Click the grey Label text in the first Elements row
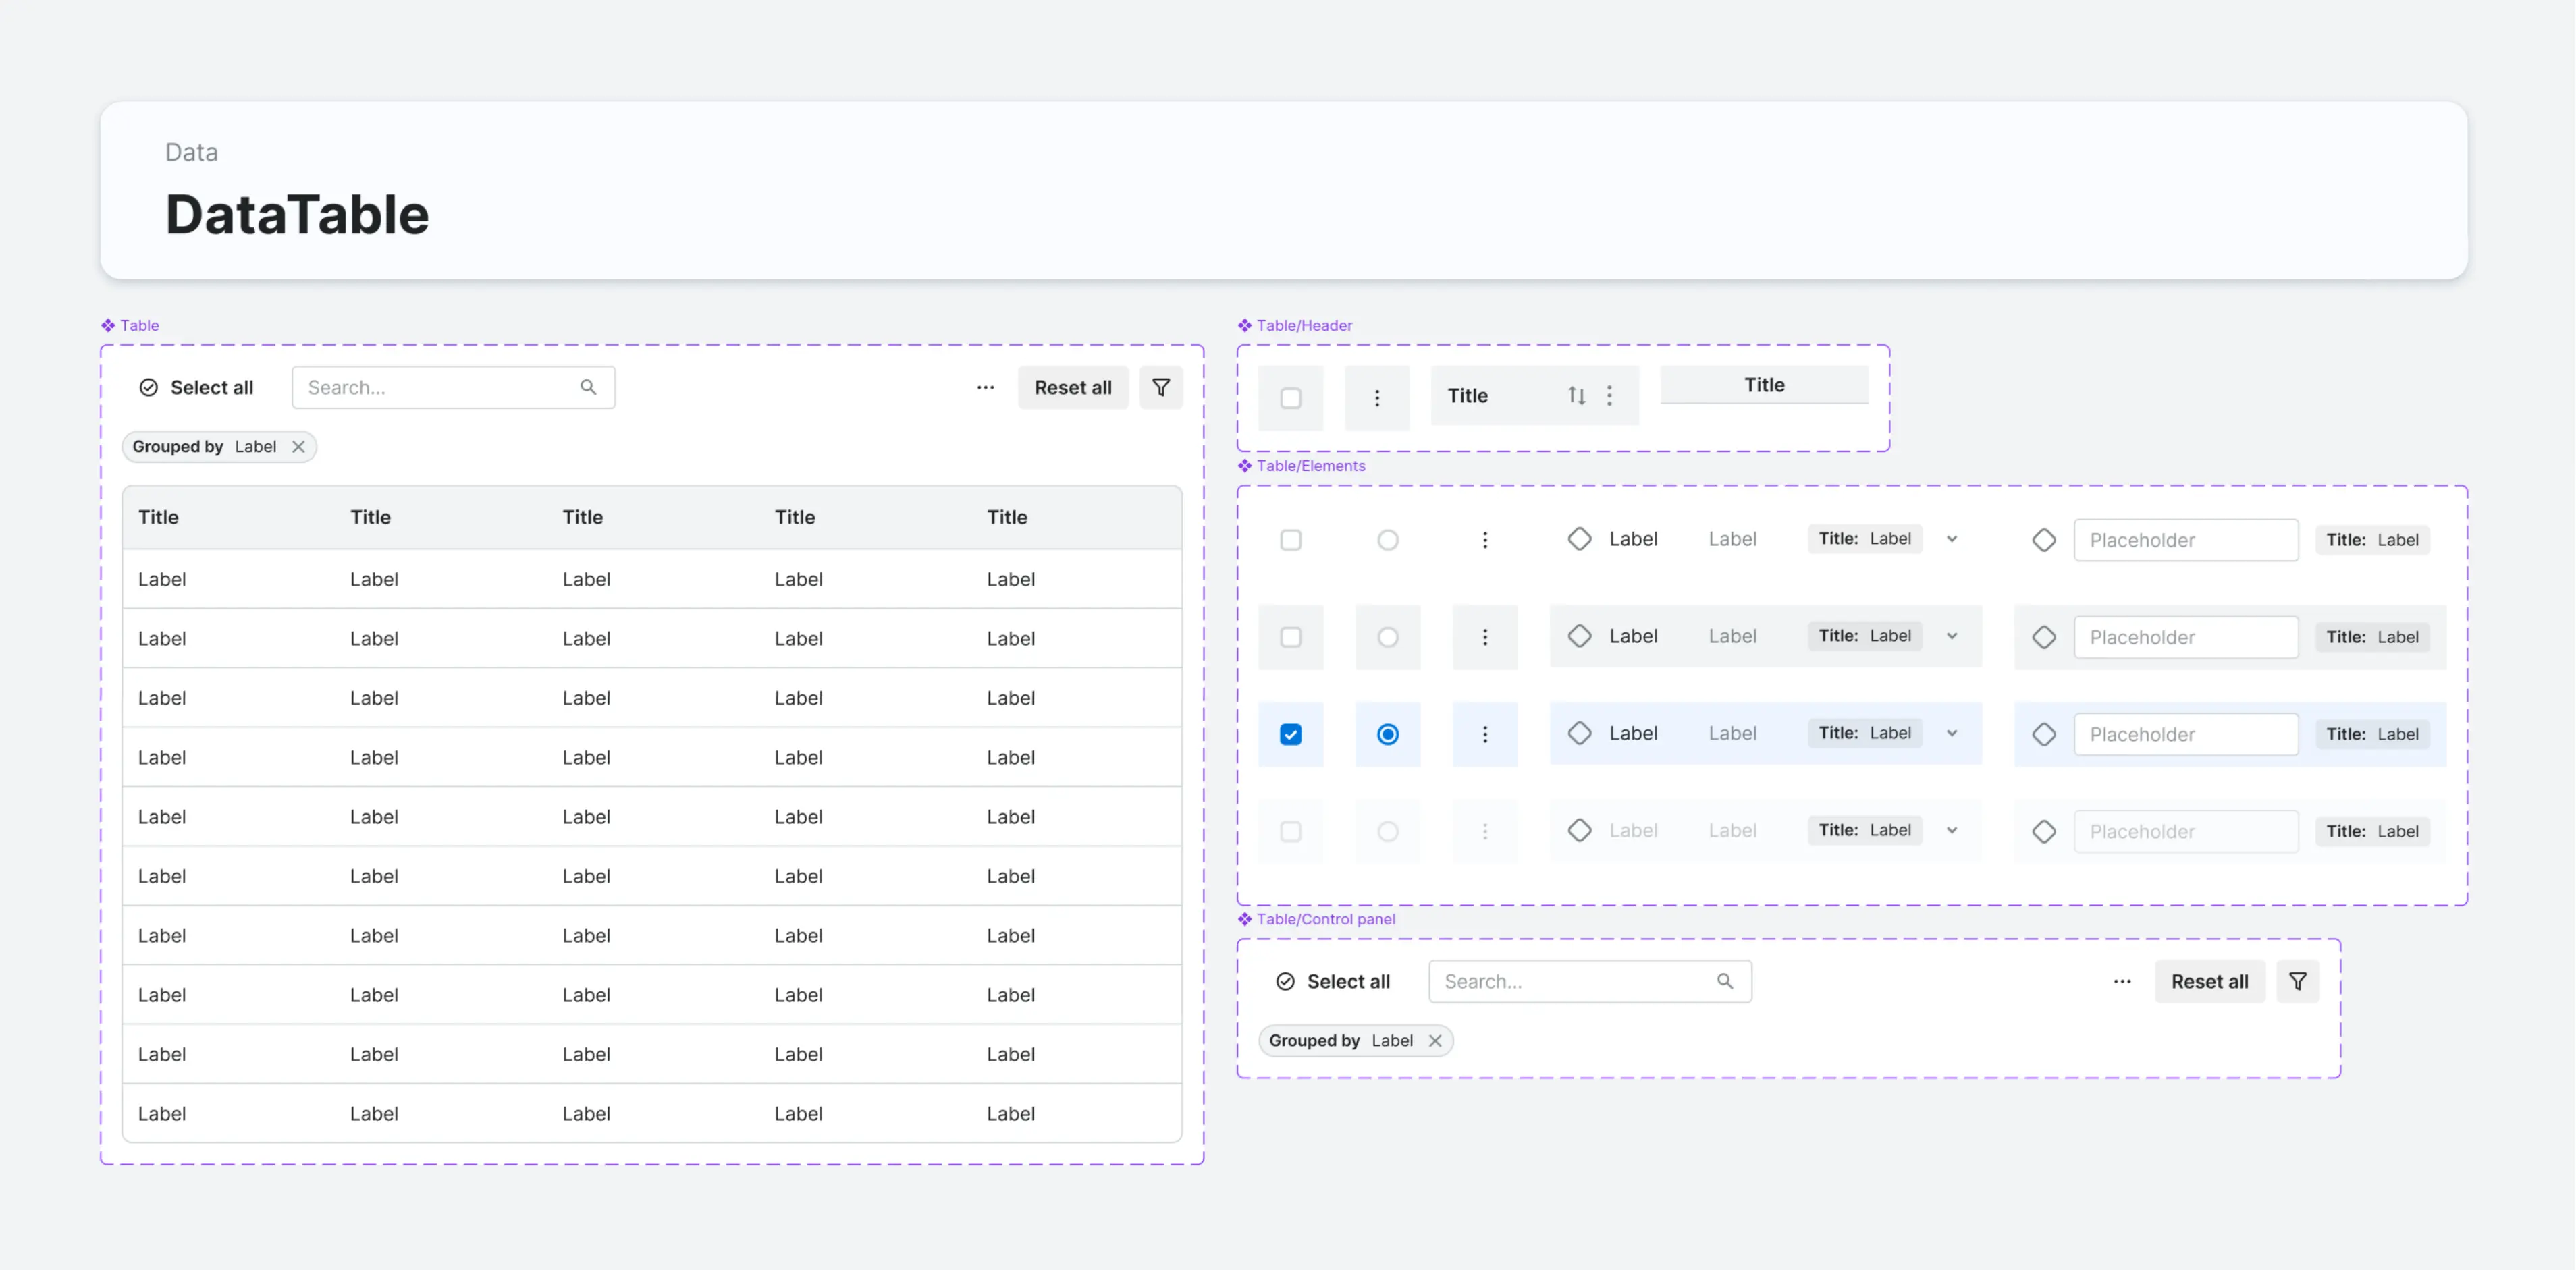 click(1732, 539)
